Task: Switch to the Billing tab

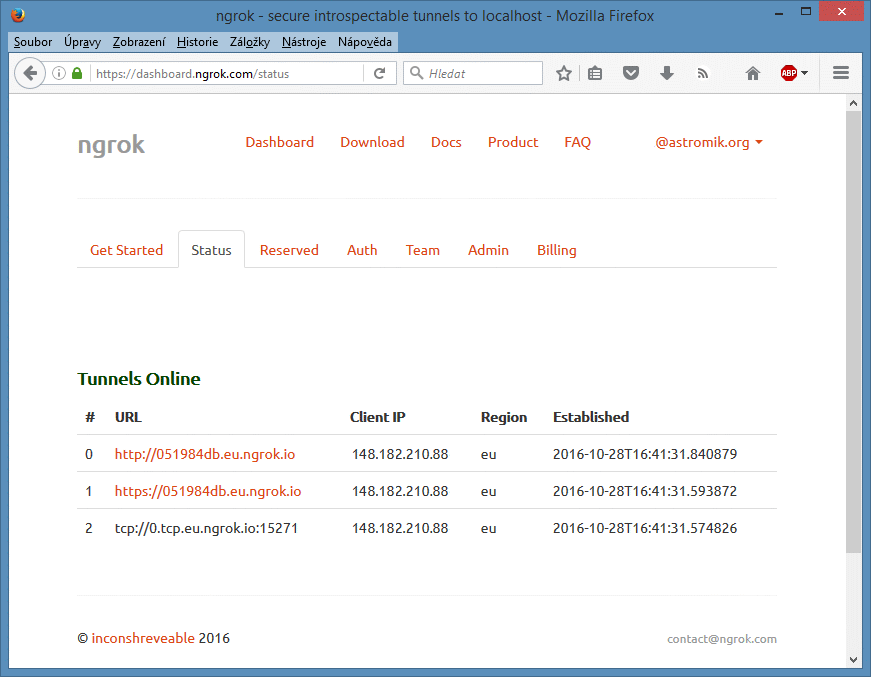Action: coord(557,250)
